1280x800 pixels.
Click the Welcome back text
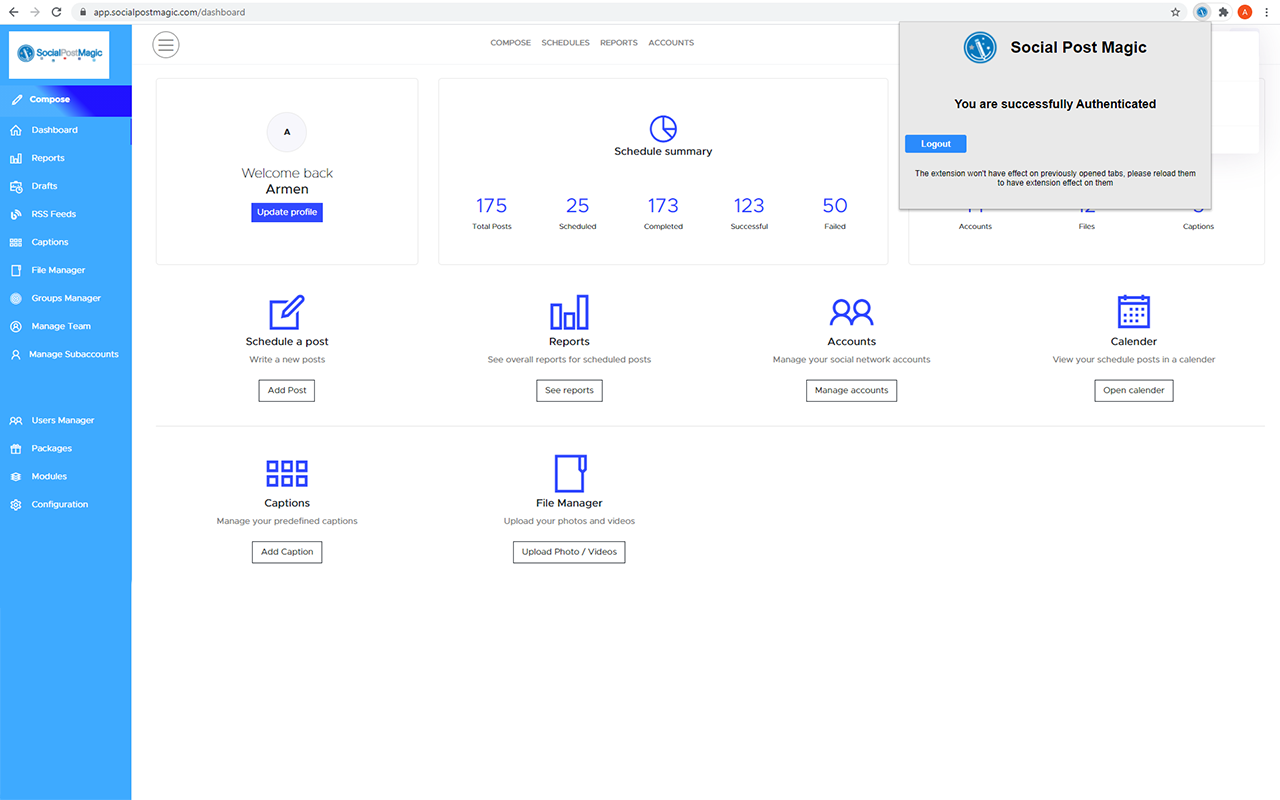click(x=287, y=173)
